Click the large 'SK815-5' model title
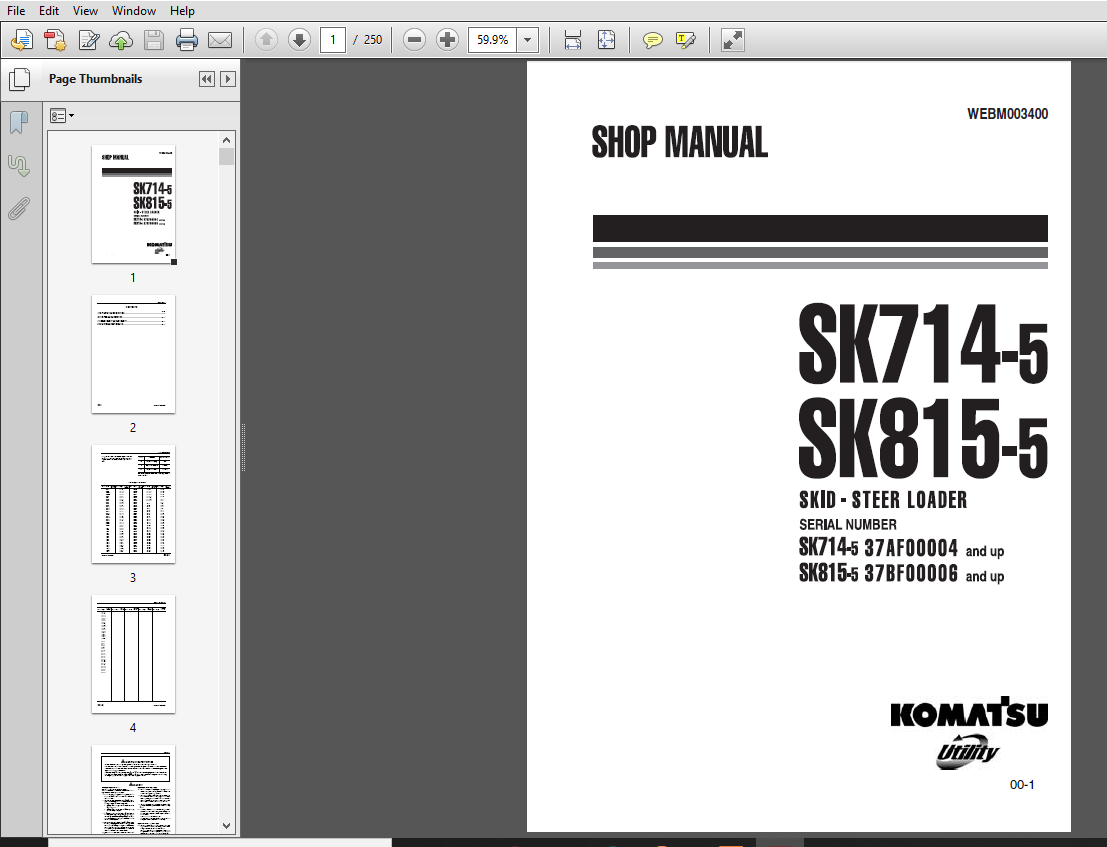 pyautogui.click(x=923, y=438)
